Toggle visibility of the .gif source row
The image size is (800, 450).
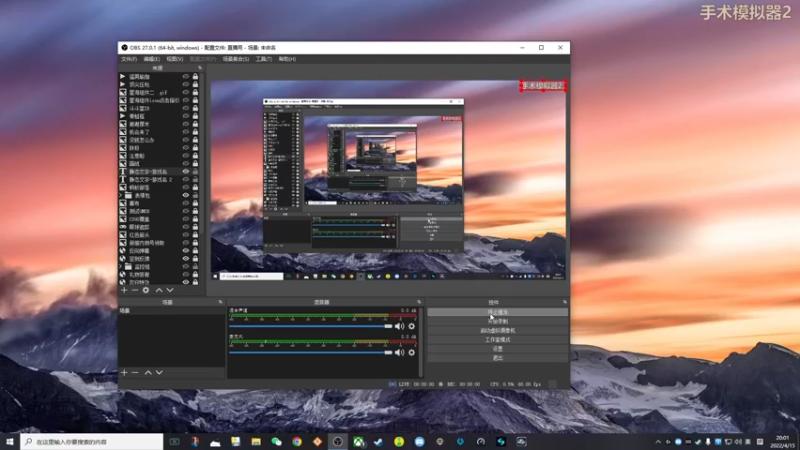pyautogui.click(x=186, y=92)
